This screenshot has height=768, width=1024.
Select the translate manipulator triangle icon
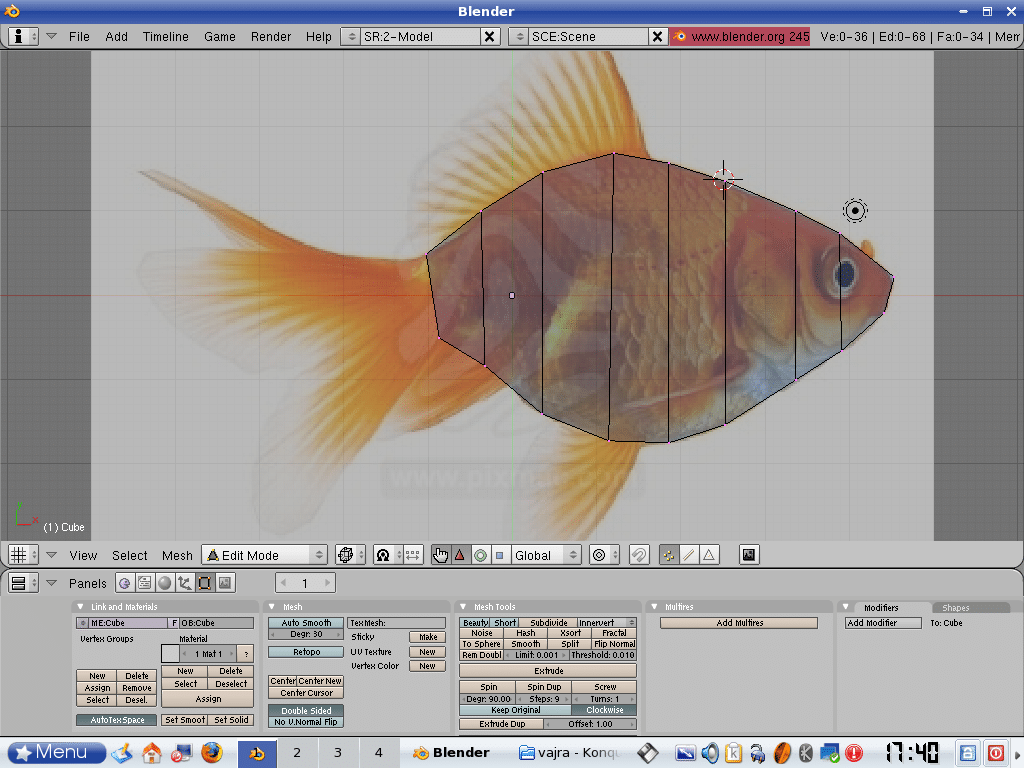(x=460, y=555)
